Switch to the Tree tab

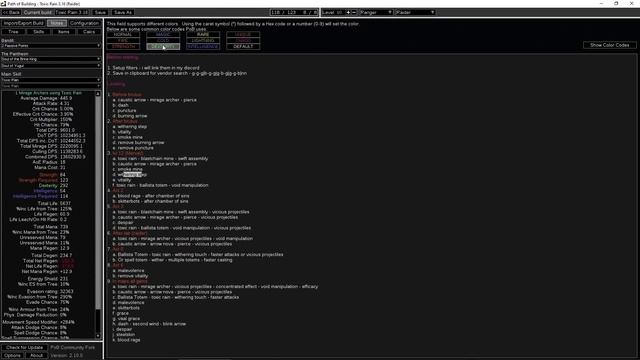pos(13,31)
